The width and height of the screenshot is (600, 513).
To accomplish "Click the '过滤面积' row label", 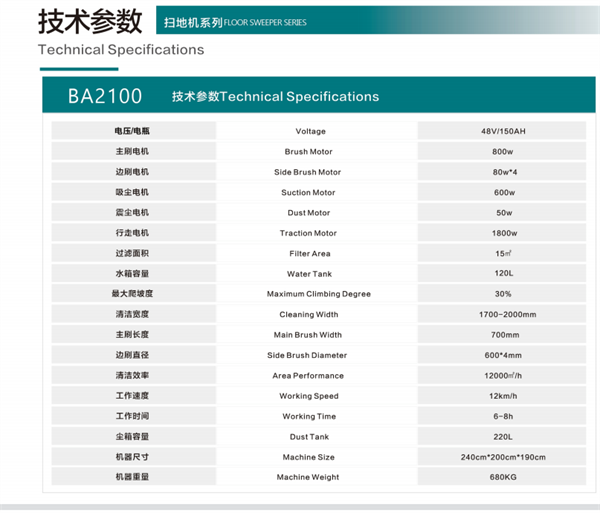I will (x=132, y=253).
